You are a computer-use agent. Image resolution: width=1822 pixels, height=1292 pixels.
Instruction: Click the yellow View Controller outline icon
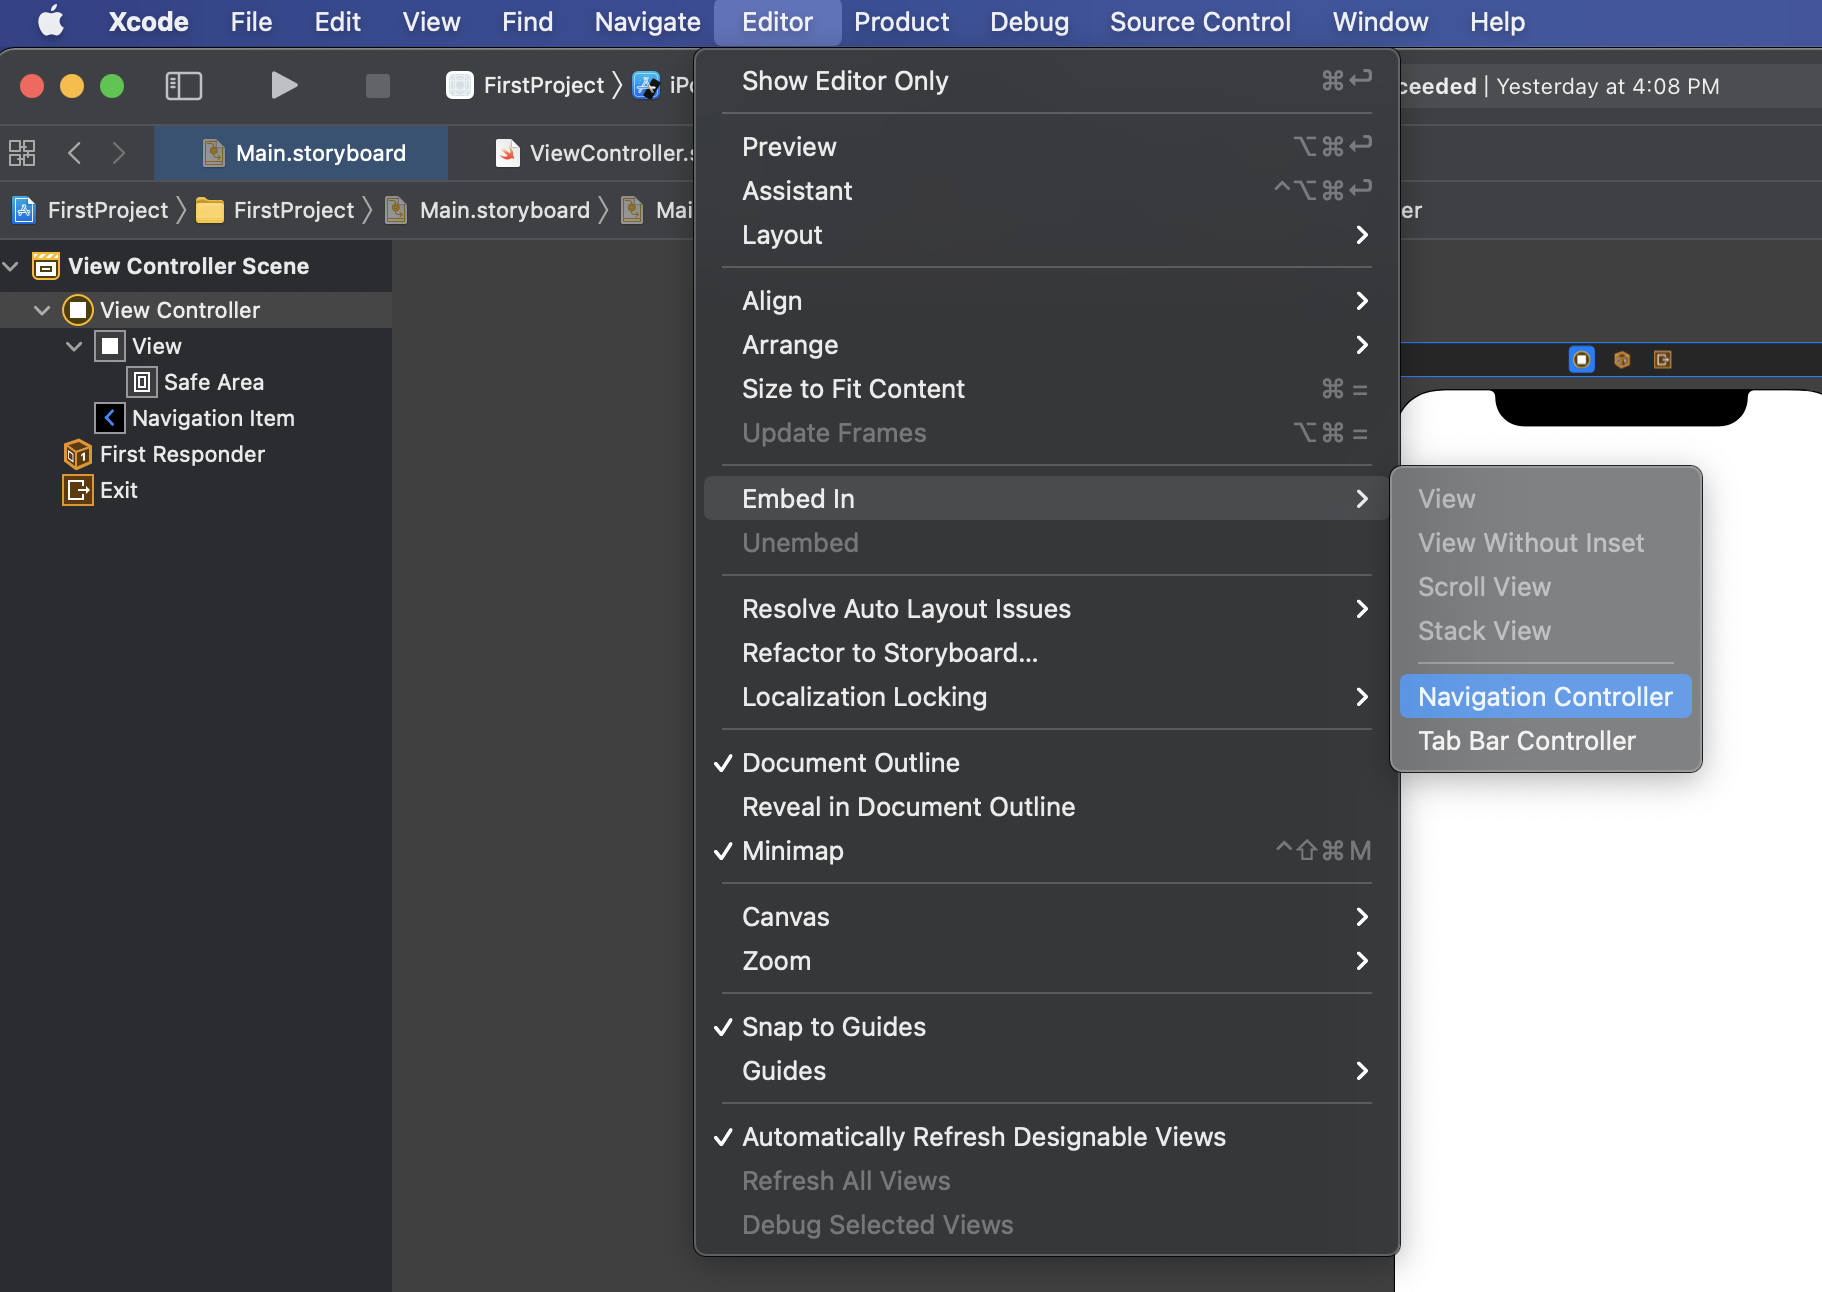coord(78,310)
